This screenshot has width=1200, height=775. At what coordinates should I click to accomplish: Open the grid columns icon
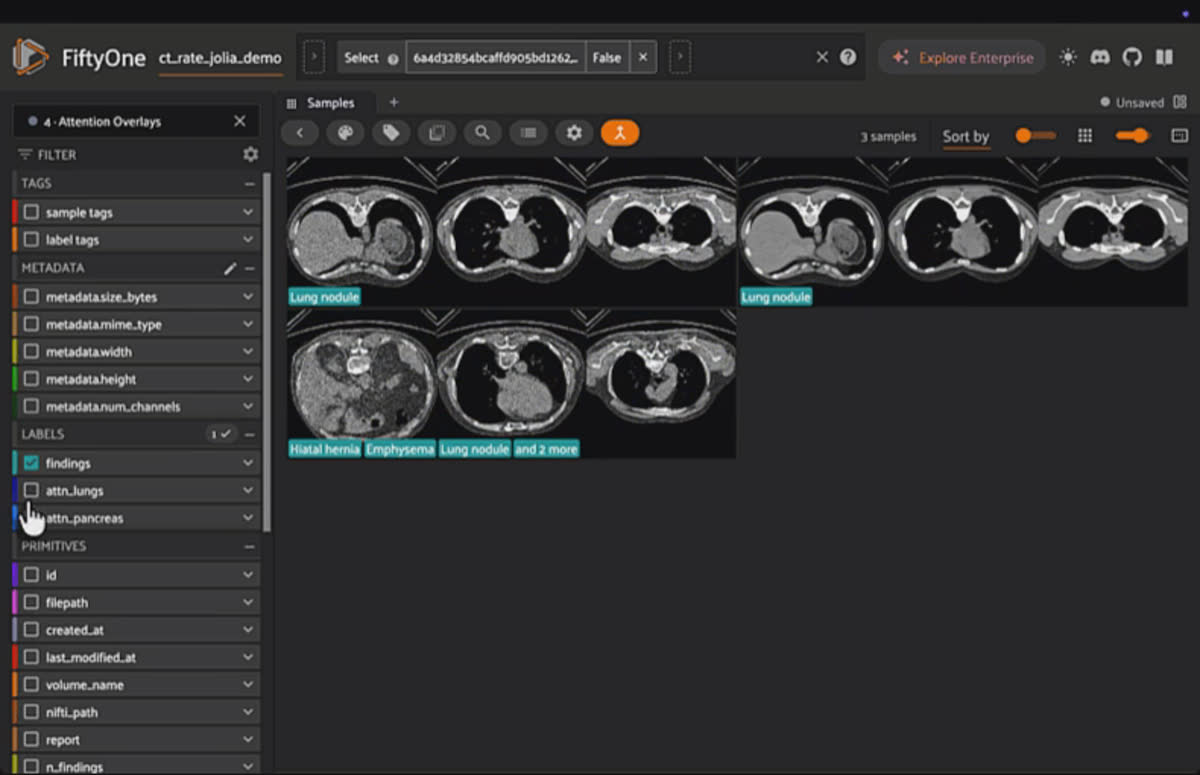point(1085,136)
